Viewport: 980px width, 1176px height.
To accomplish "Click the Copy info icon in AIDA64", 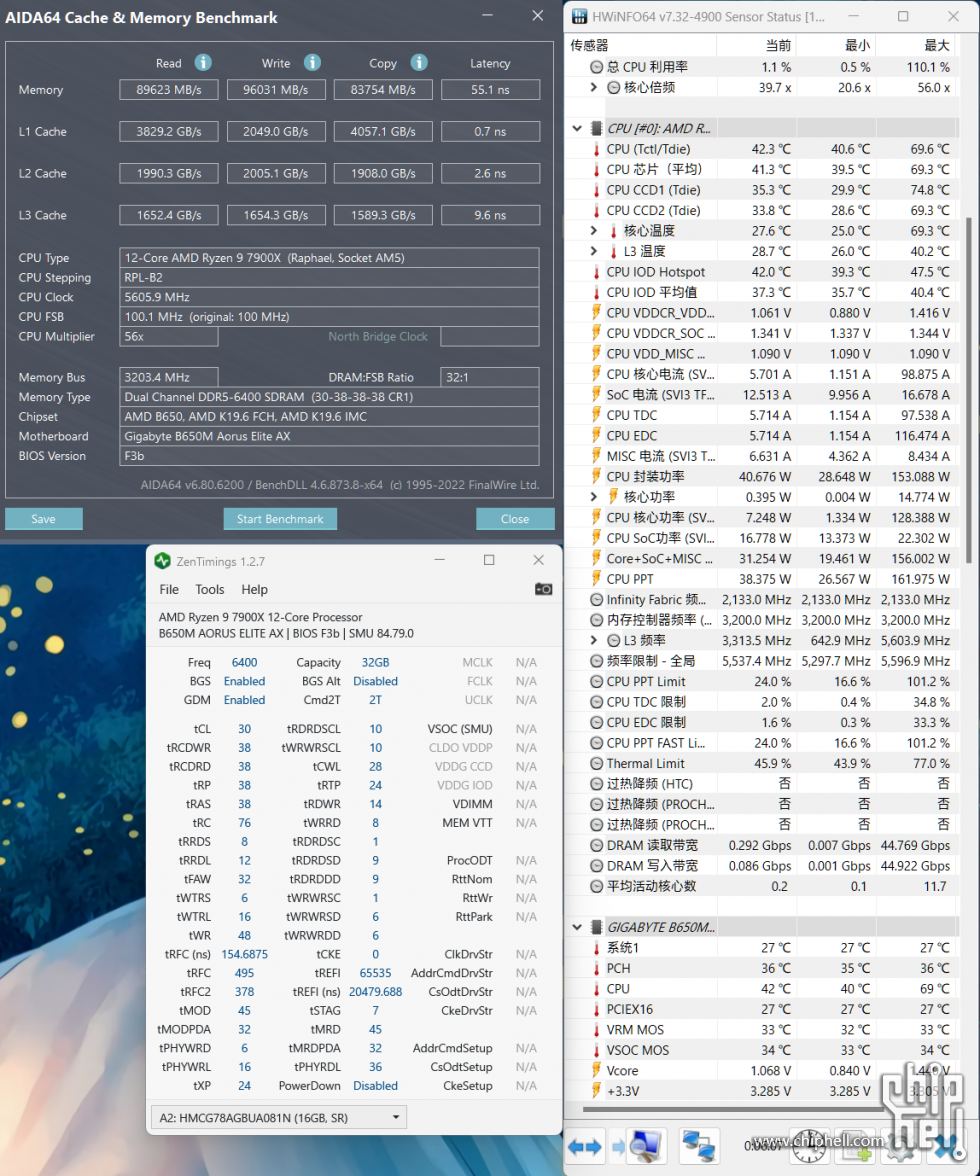I will 419,63.
